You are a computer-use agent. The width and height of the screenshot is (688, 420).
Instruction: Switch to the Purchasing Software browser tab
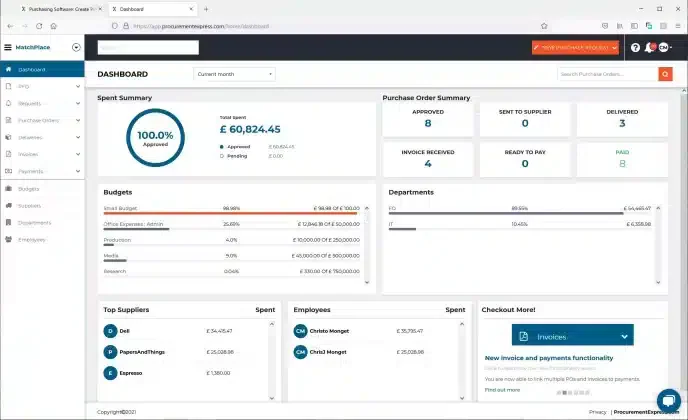click(61, 9)
